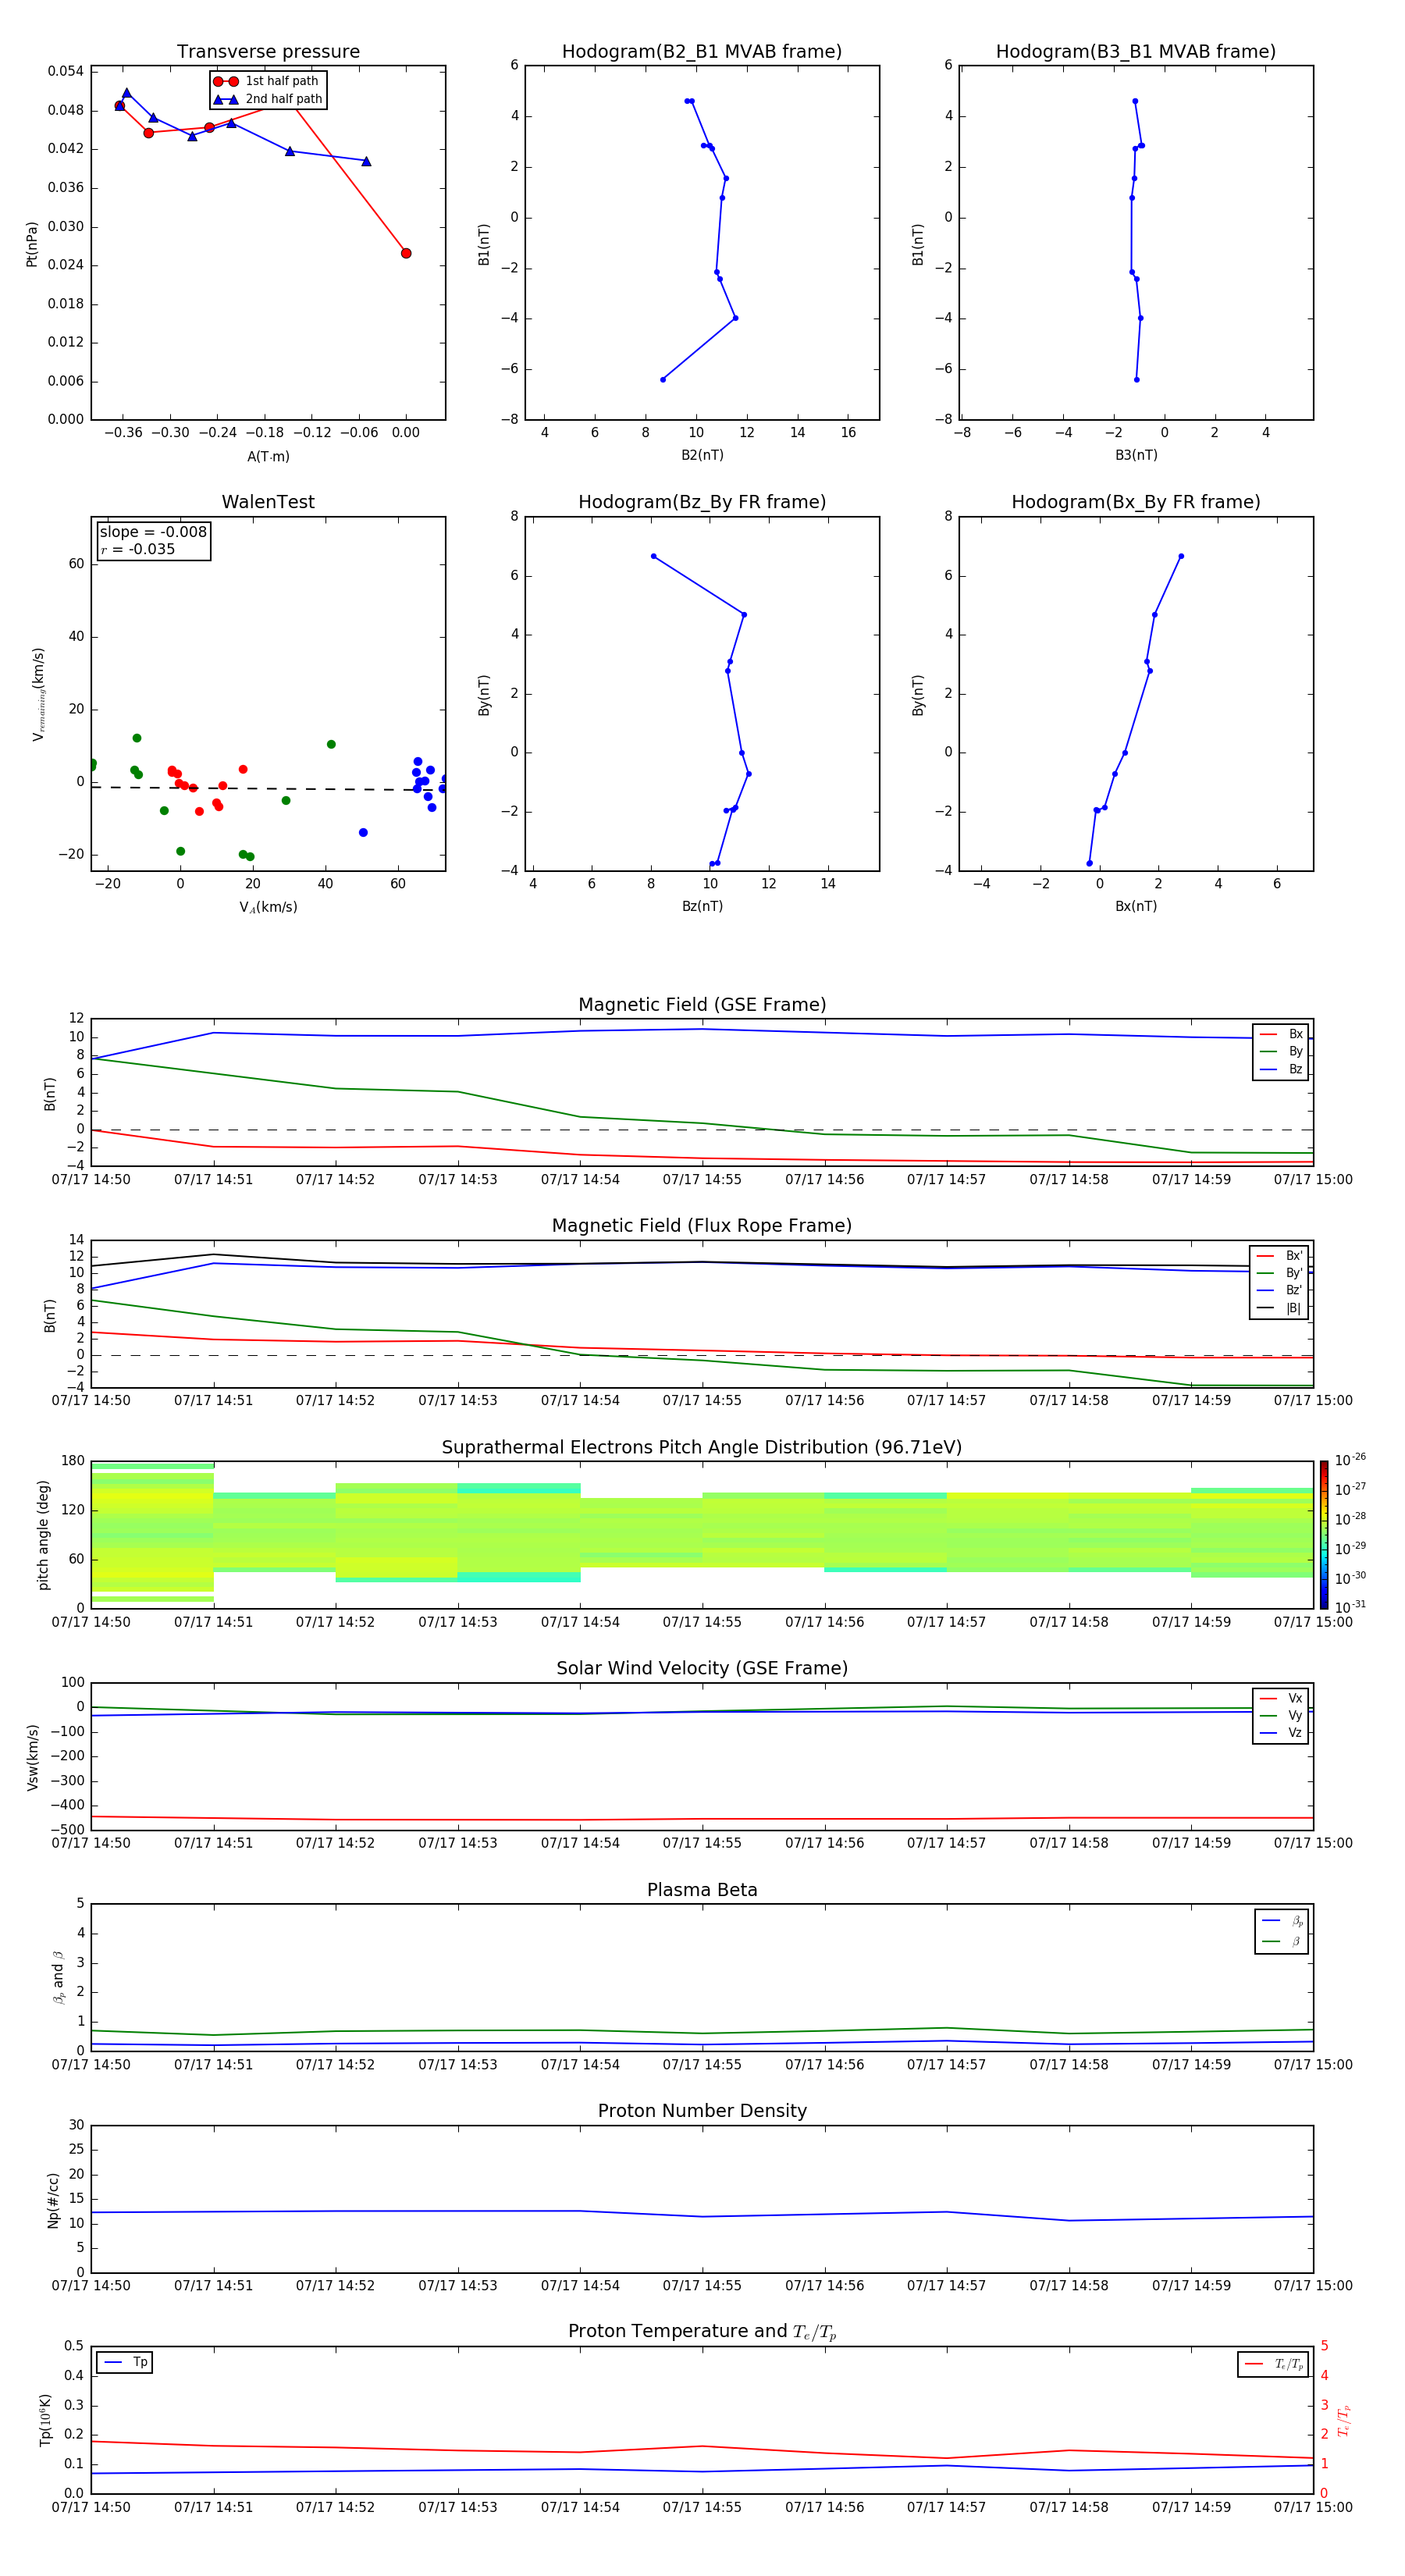Click the 'Hodogram(Bx_By FR frame)' title

click(x=1136, y=502)
